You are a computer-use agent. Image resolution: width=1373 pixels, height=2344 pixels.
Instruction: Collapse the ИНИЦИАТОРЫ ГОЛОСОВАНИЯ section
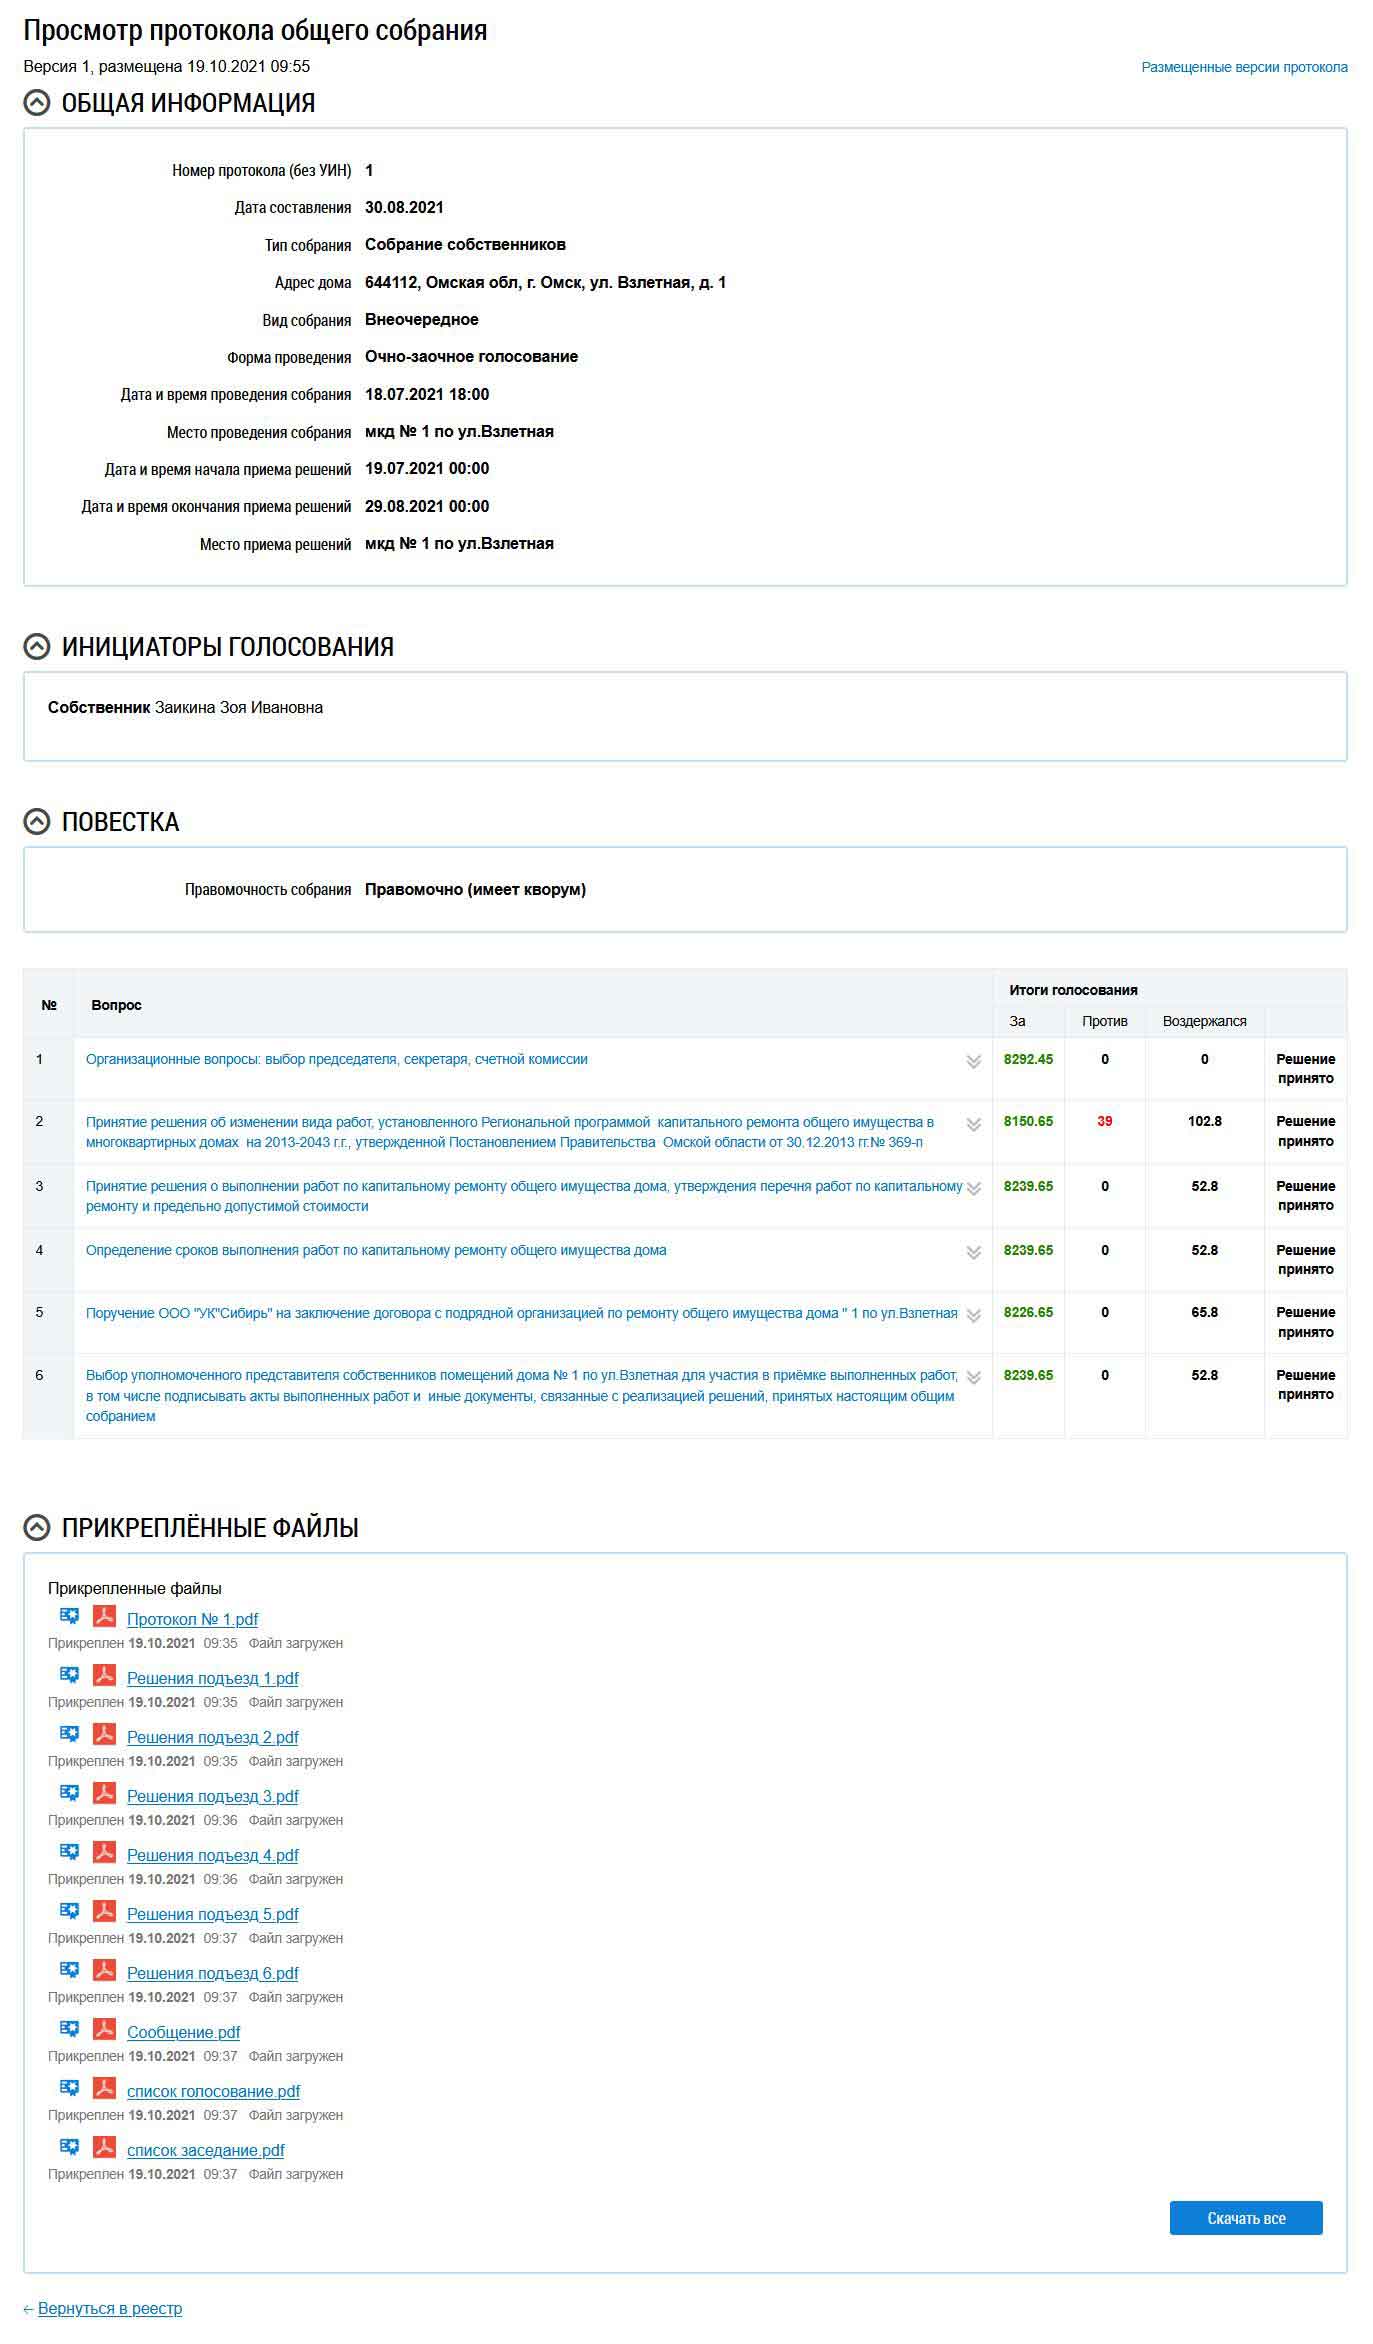pos(37,646)
